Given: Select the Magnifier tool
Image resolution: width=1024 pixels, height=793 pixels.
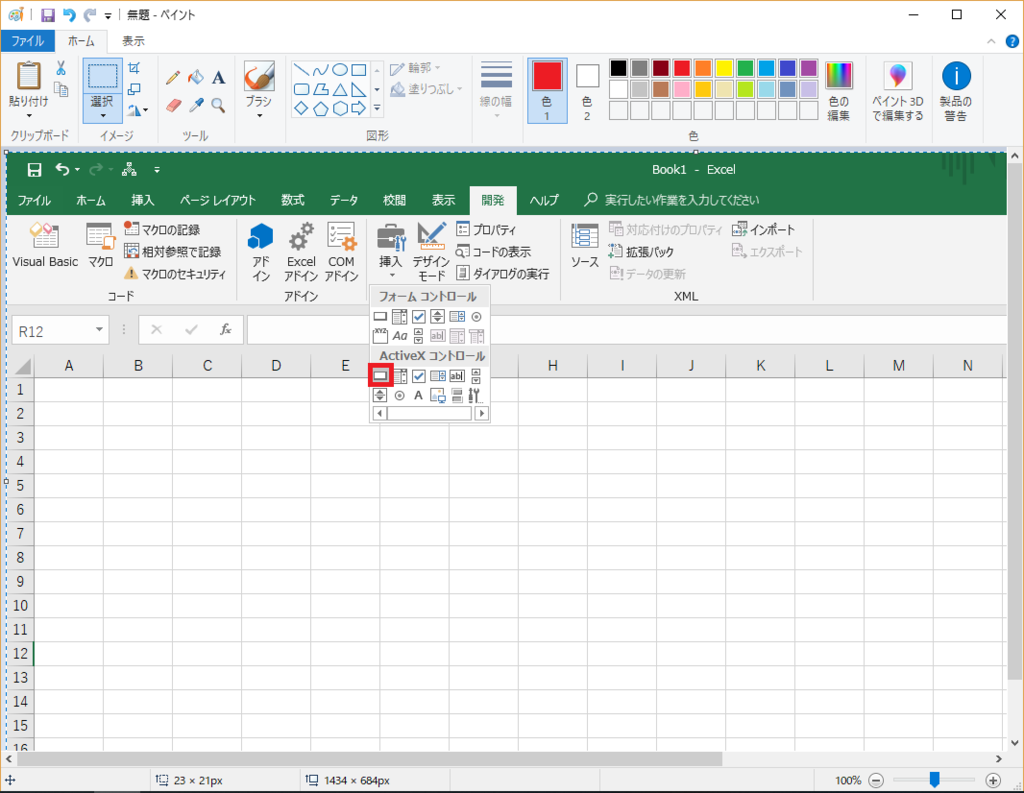Looking at the screenshot, I should pyautogui.click(x=217, y=106).
